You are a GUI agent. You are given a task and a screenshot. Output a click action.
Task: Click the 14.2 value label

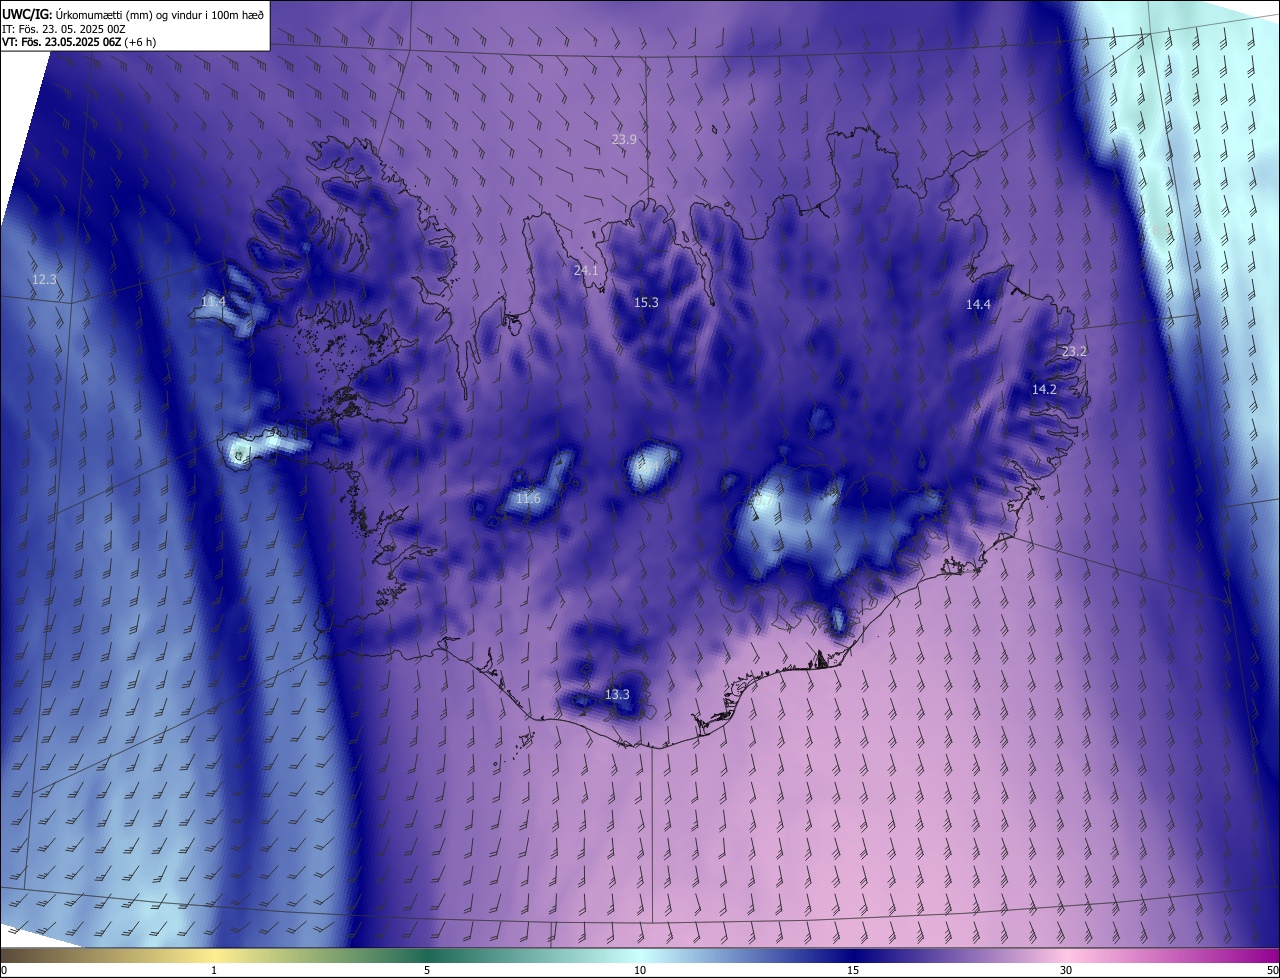pyautogui.click(x=1044, y=389)
